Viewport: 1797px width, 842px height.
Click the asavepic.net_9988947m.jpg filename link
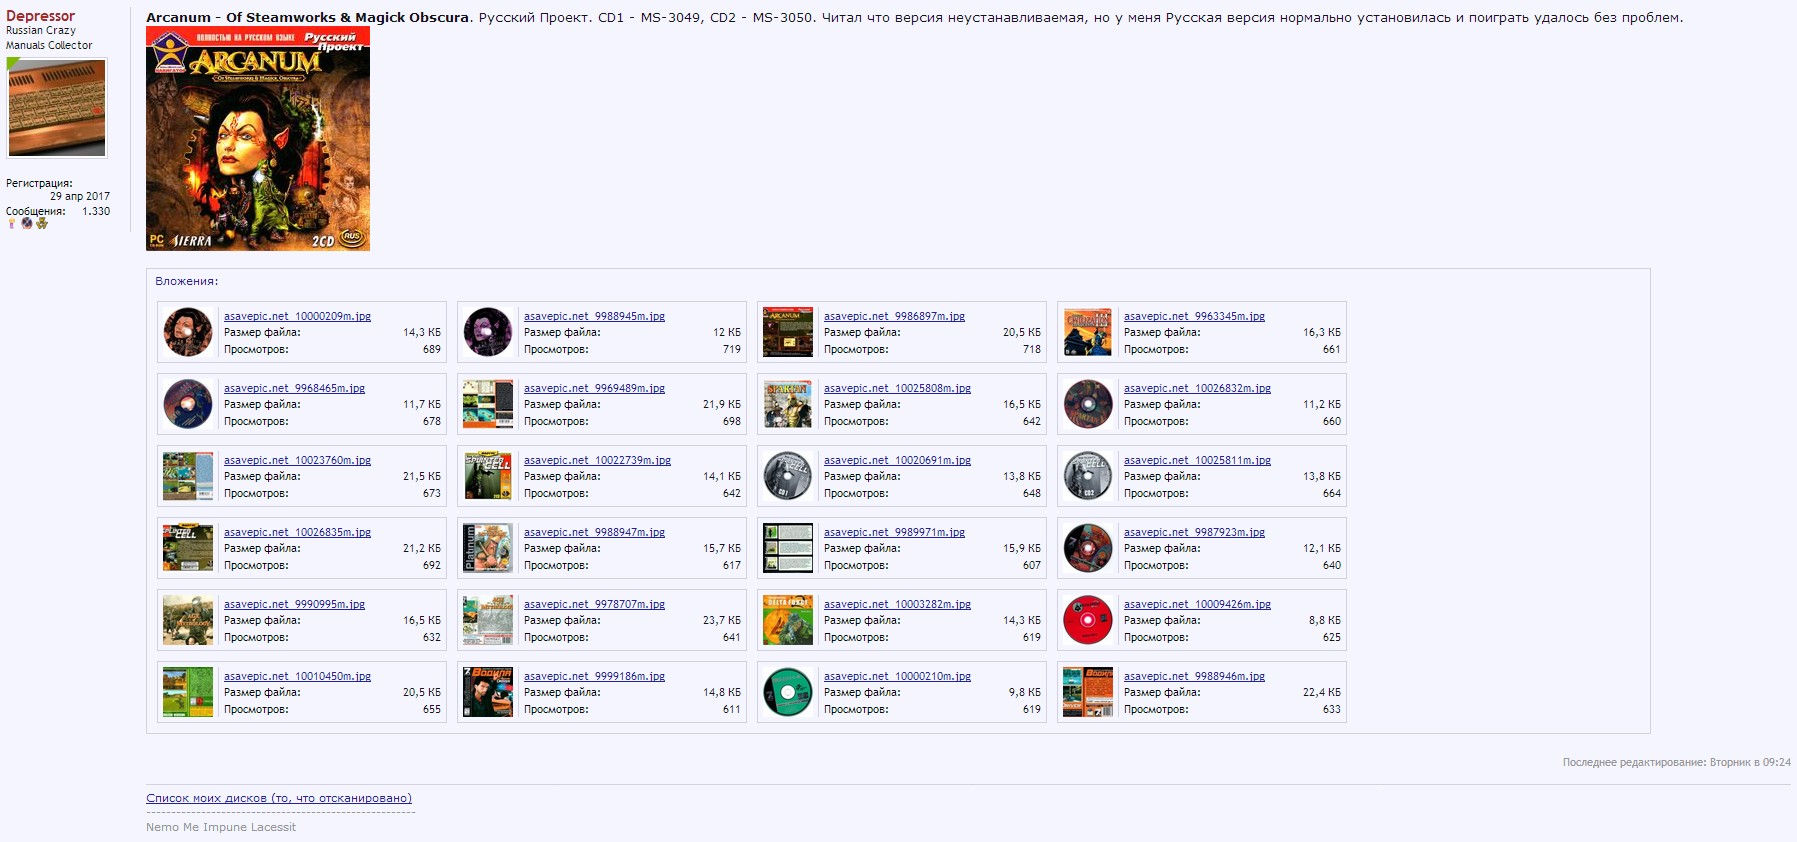594,532
